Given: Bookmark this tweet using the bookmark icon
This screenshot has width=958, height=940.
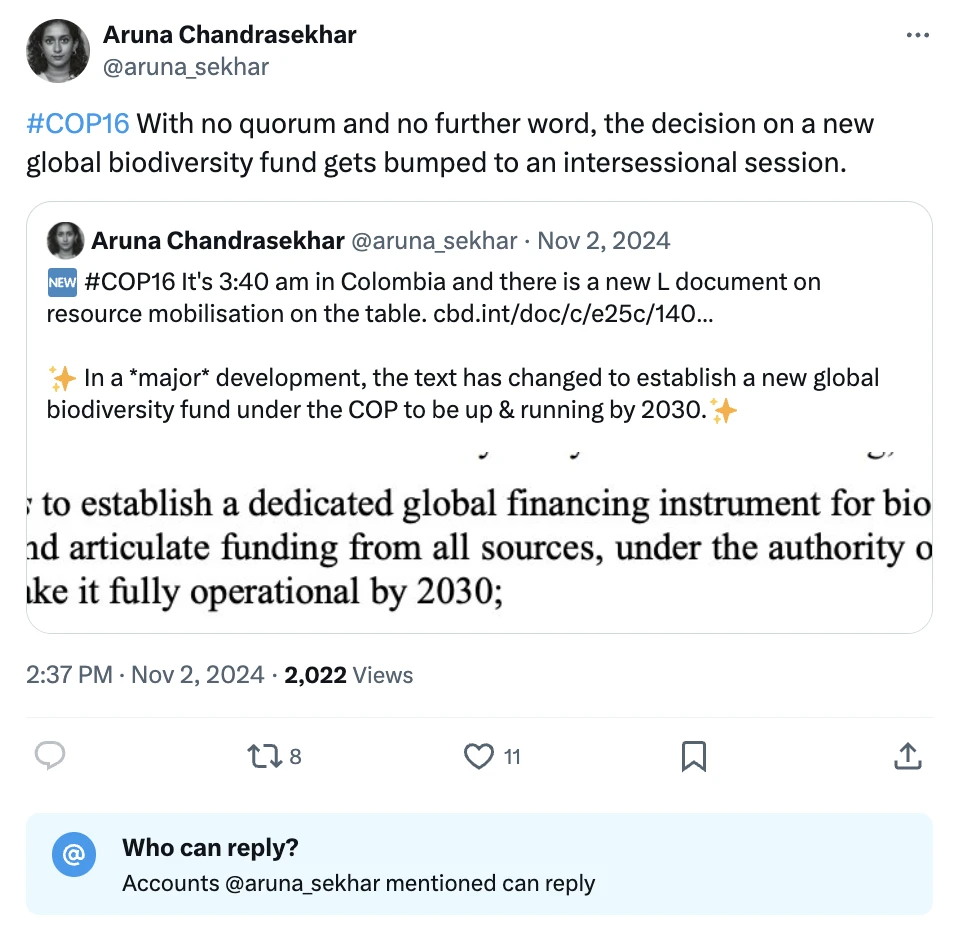Looking at the screenshot, I should [694, 757].
